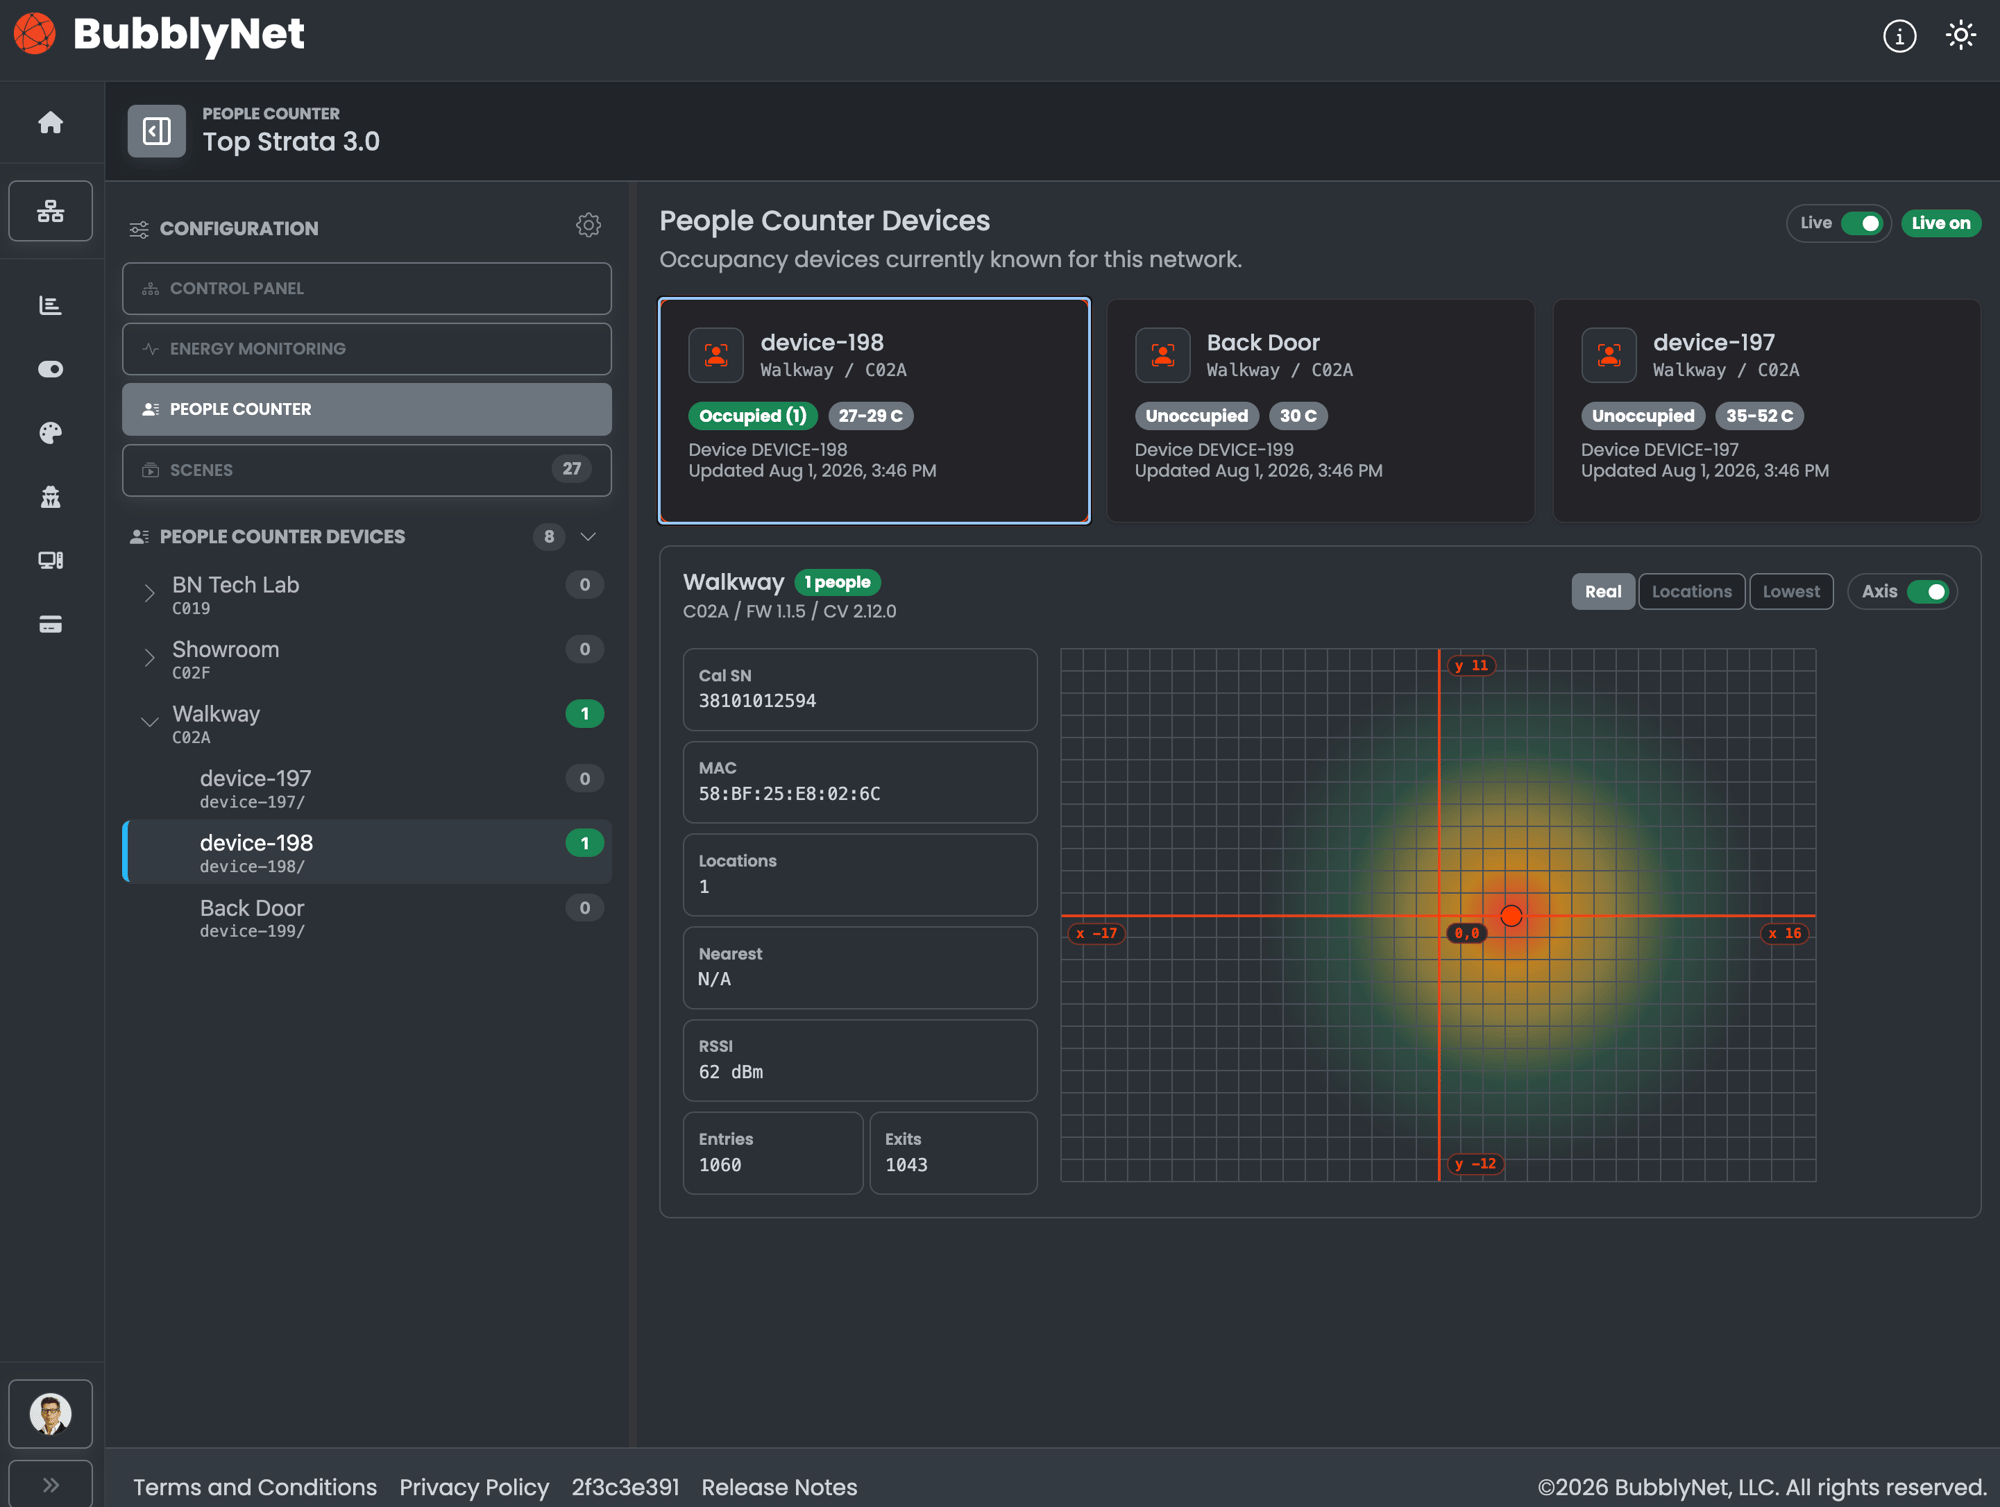Click the toggle-shaped sidebar icon

[x=51, y=369]
